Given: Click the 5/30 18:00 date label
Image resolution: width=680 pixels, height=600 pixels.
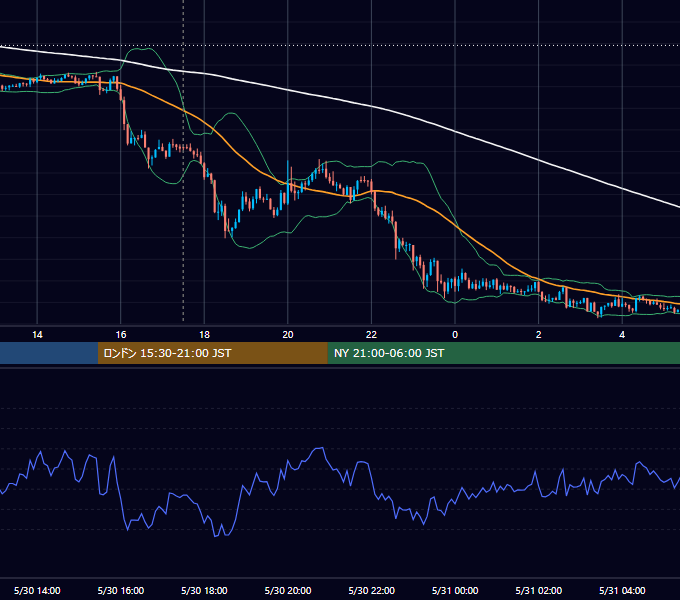Looking at the screenshot, I should (x=204, y=590).
